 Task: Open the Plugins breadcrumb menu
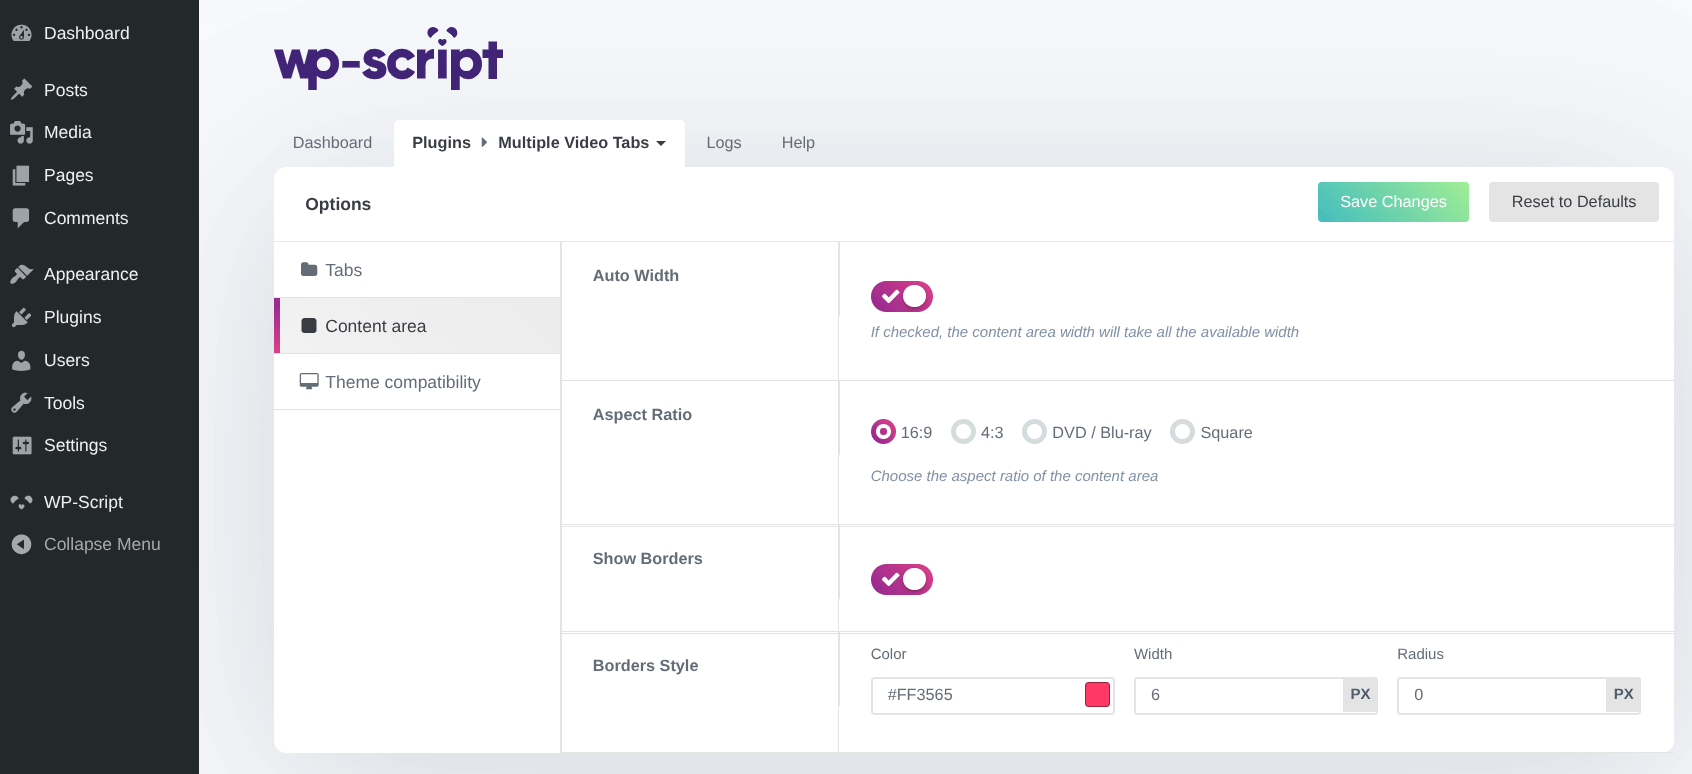[x=441, y=143]
